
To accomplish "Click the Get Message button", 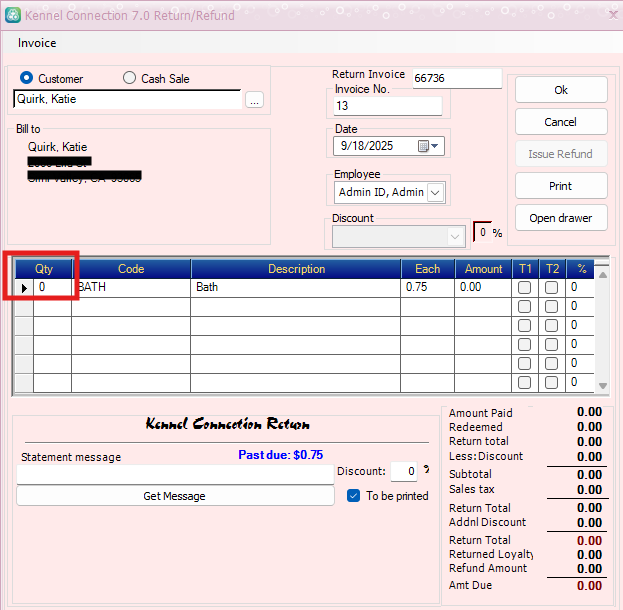I will click(x=175, y=496).
